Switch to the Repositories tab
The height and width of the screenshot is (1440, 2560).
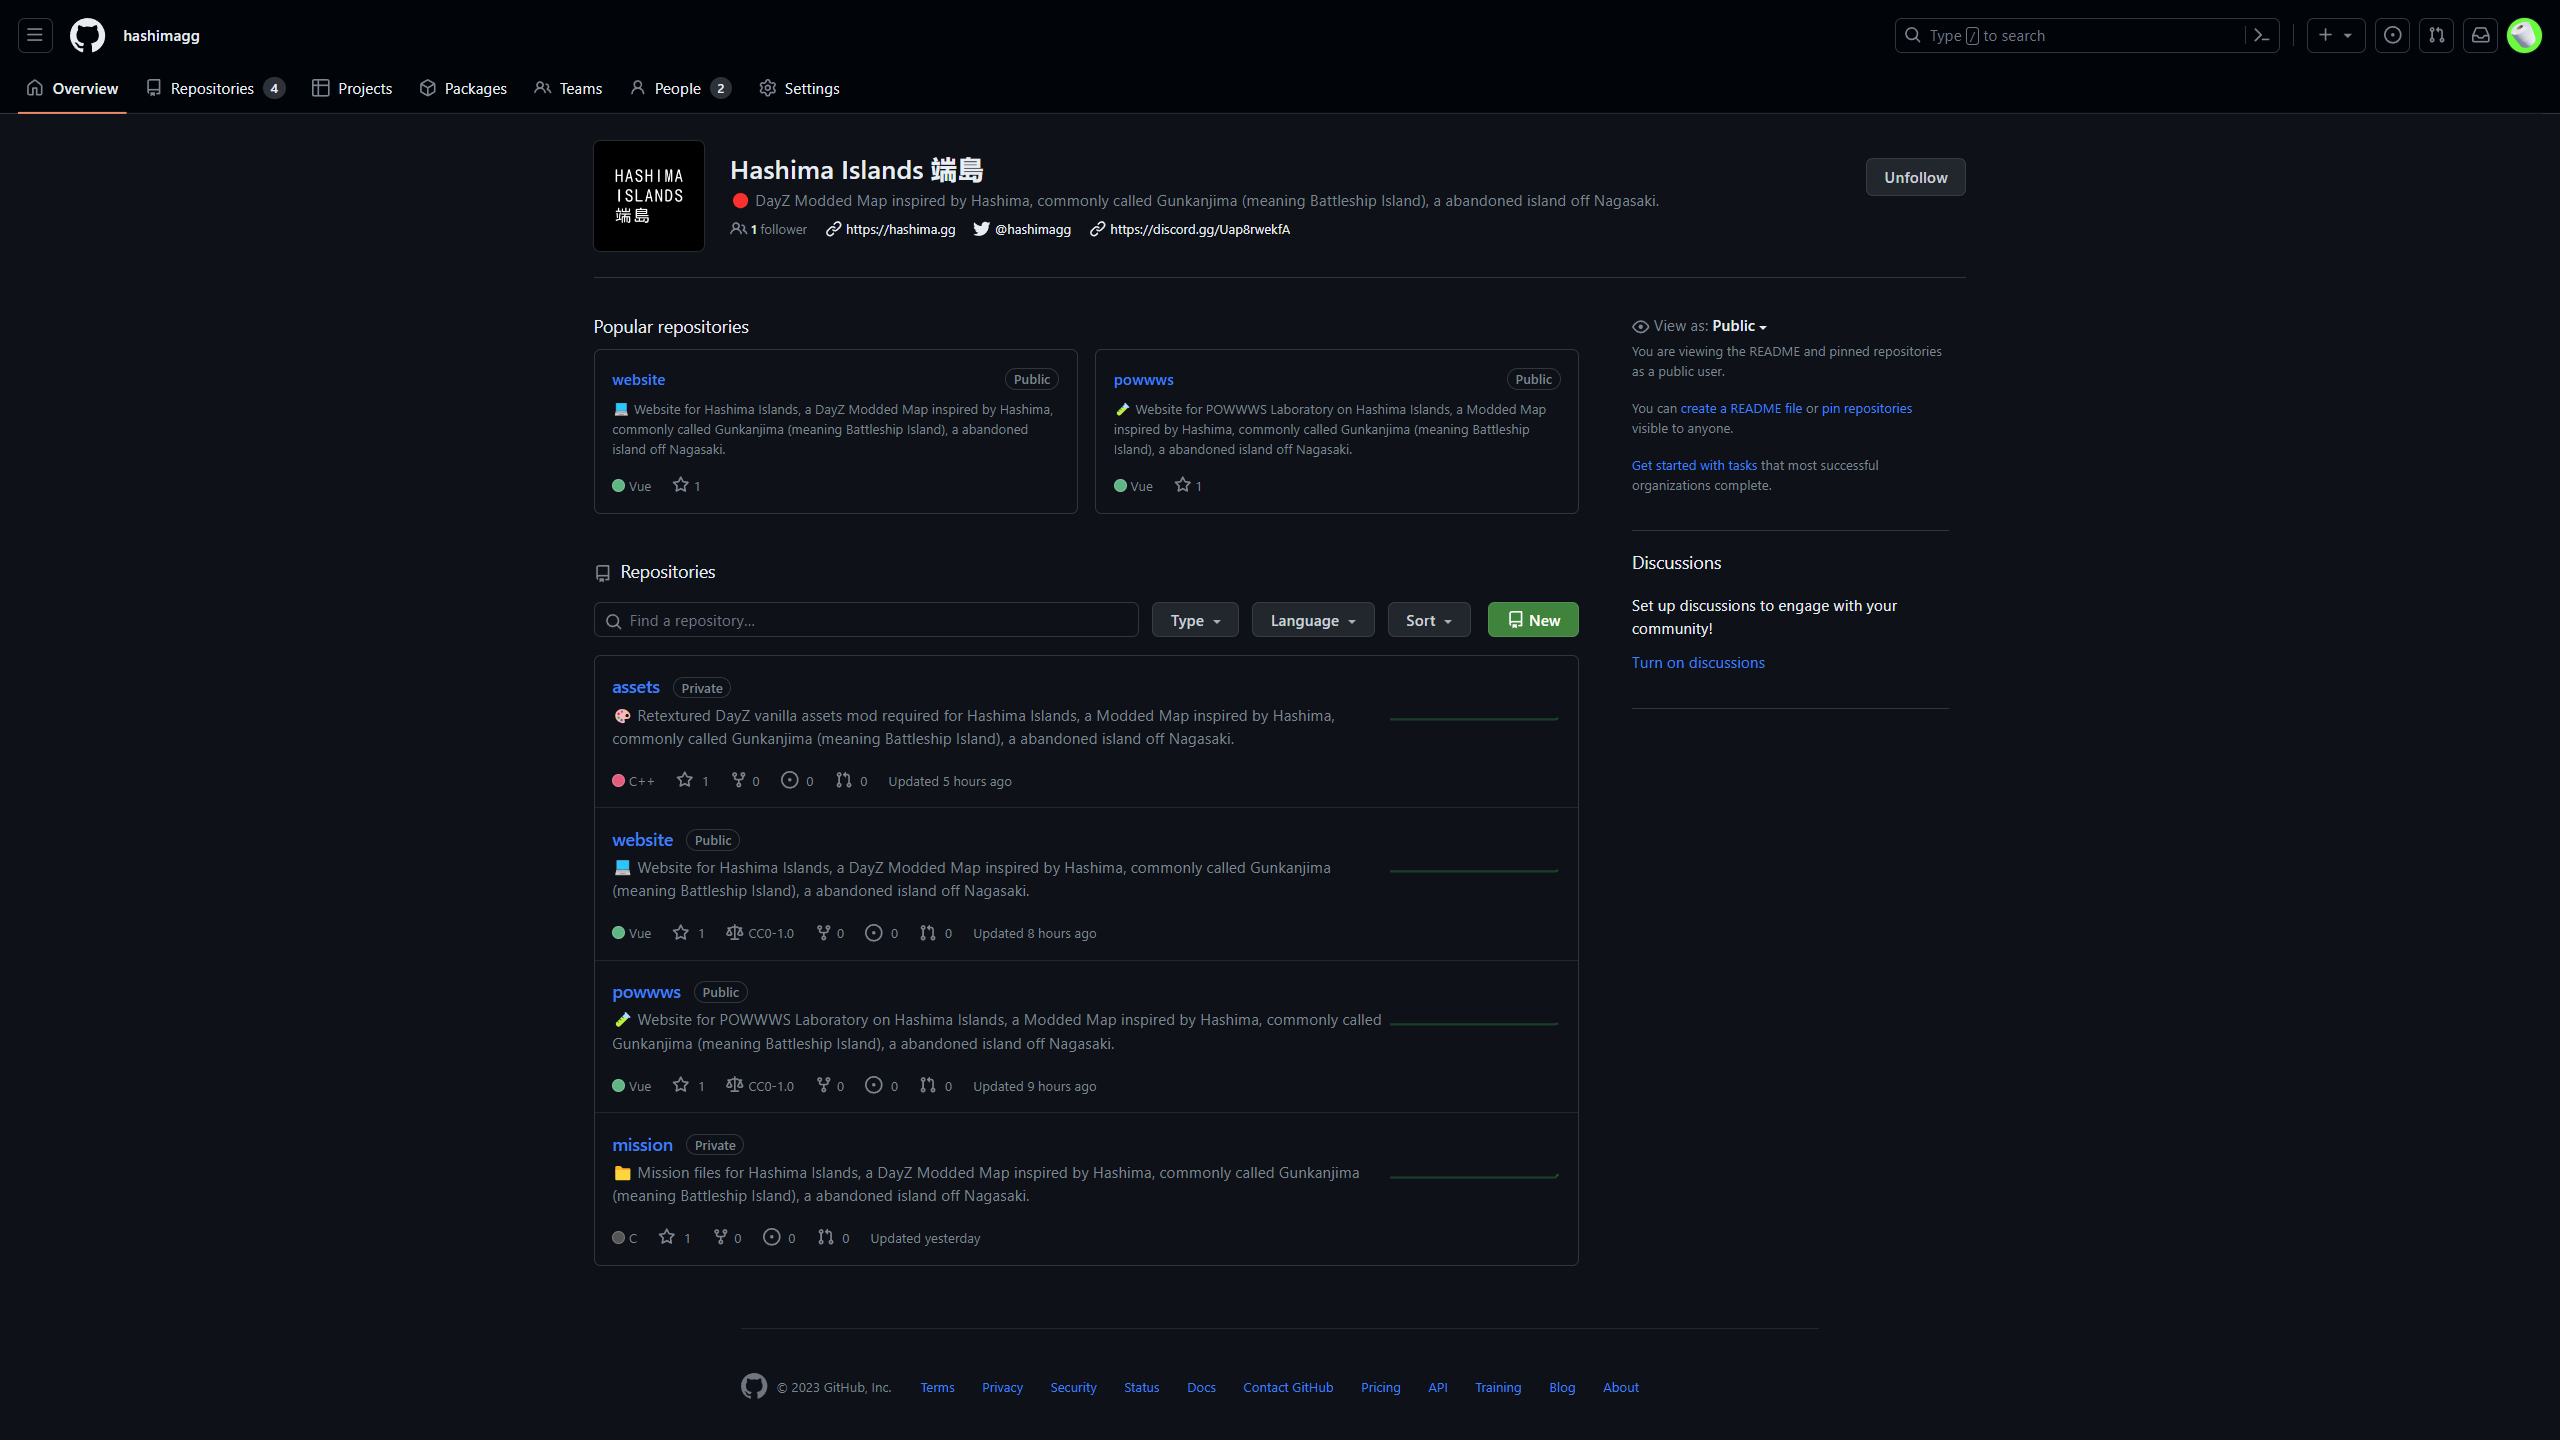click(209, 88)
